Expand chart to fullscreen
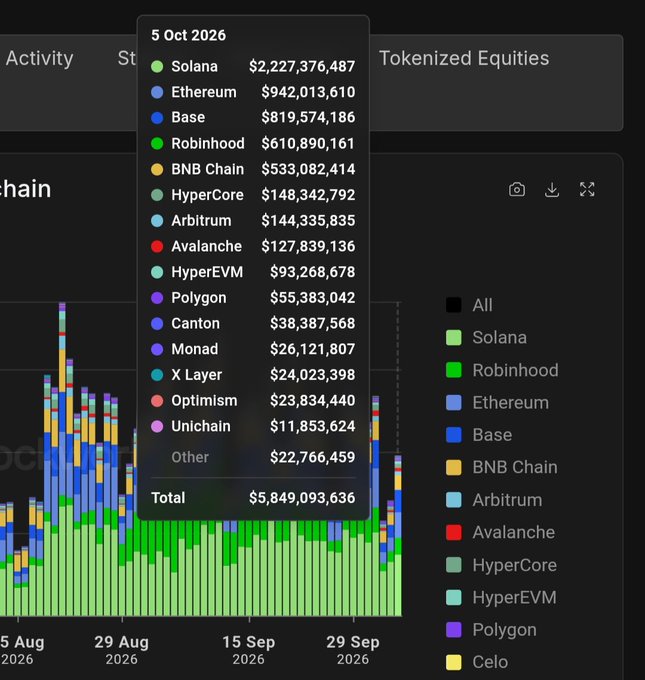 587,190
